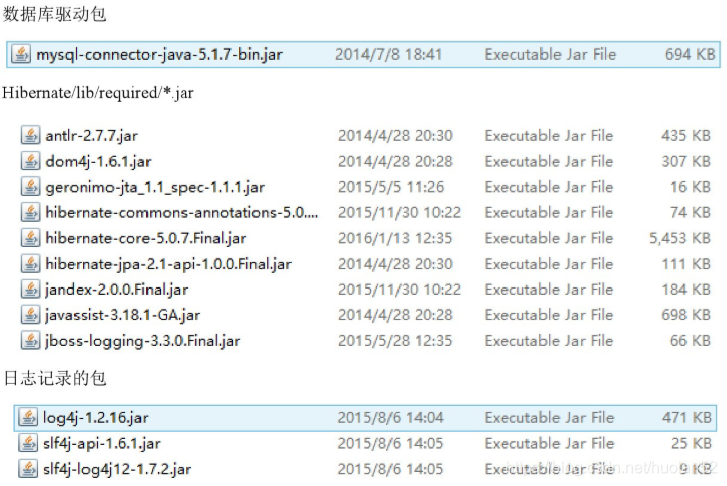Click Executable Jar File type of log4j row
The width and height of the screenshot is (727, 486).
click(549, 417)
